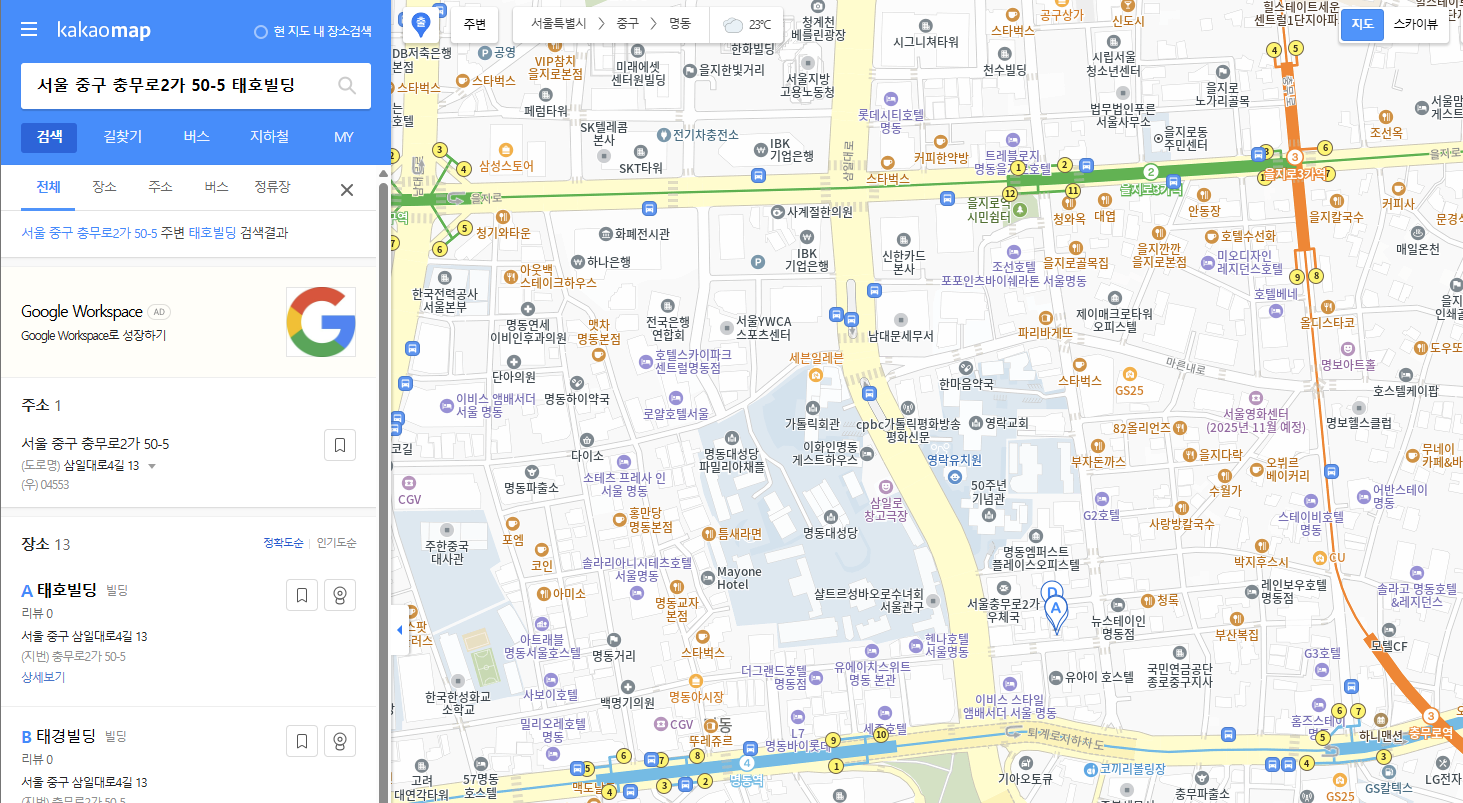This screenshot has width=1463, height=803.
Task: Switch map to 스카이뷰 mode
Action: pyautogui.click(x=1415, y=25)
